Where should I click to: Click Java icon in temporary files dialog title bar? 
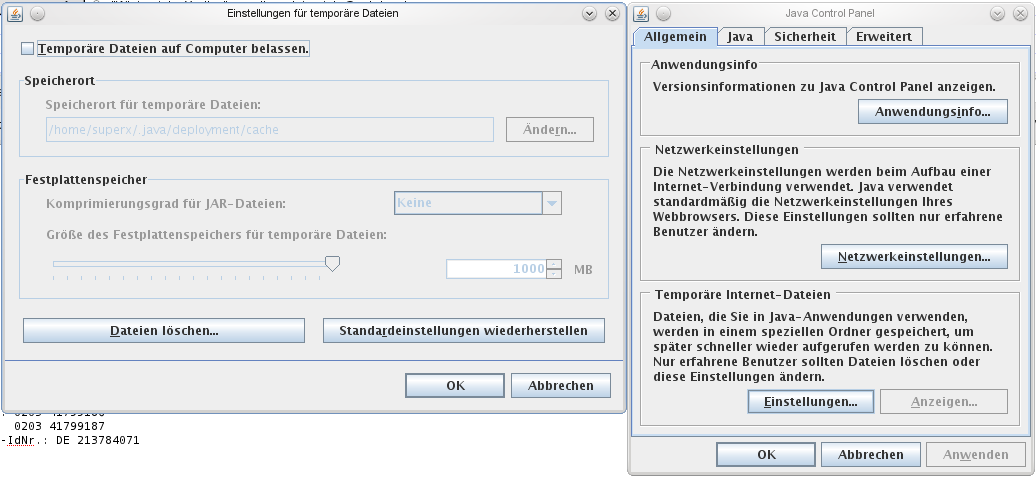tap(15, 13)
